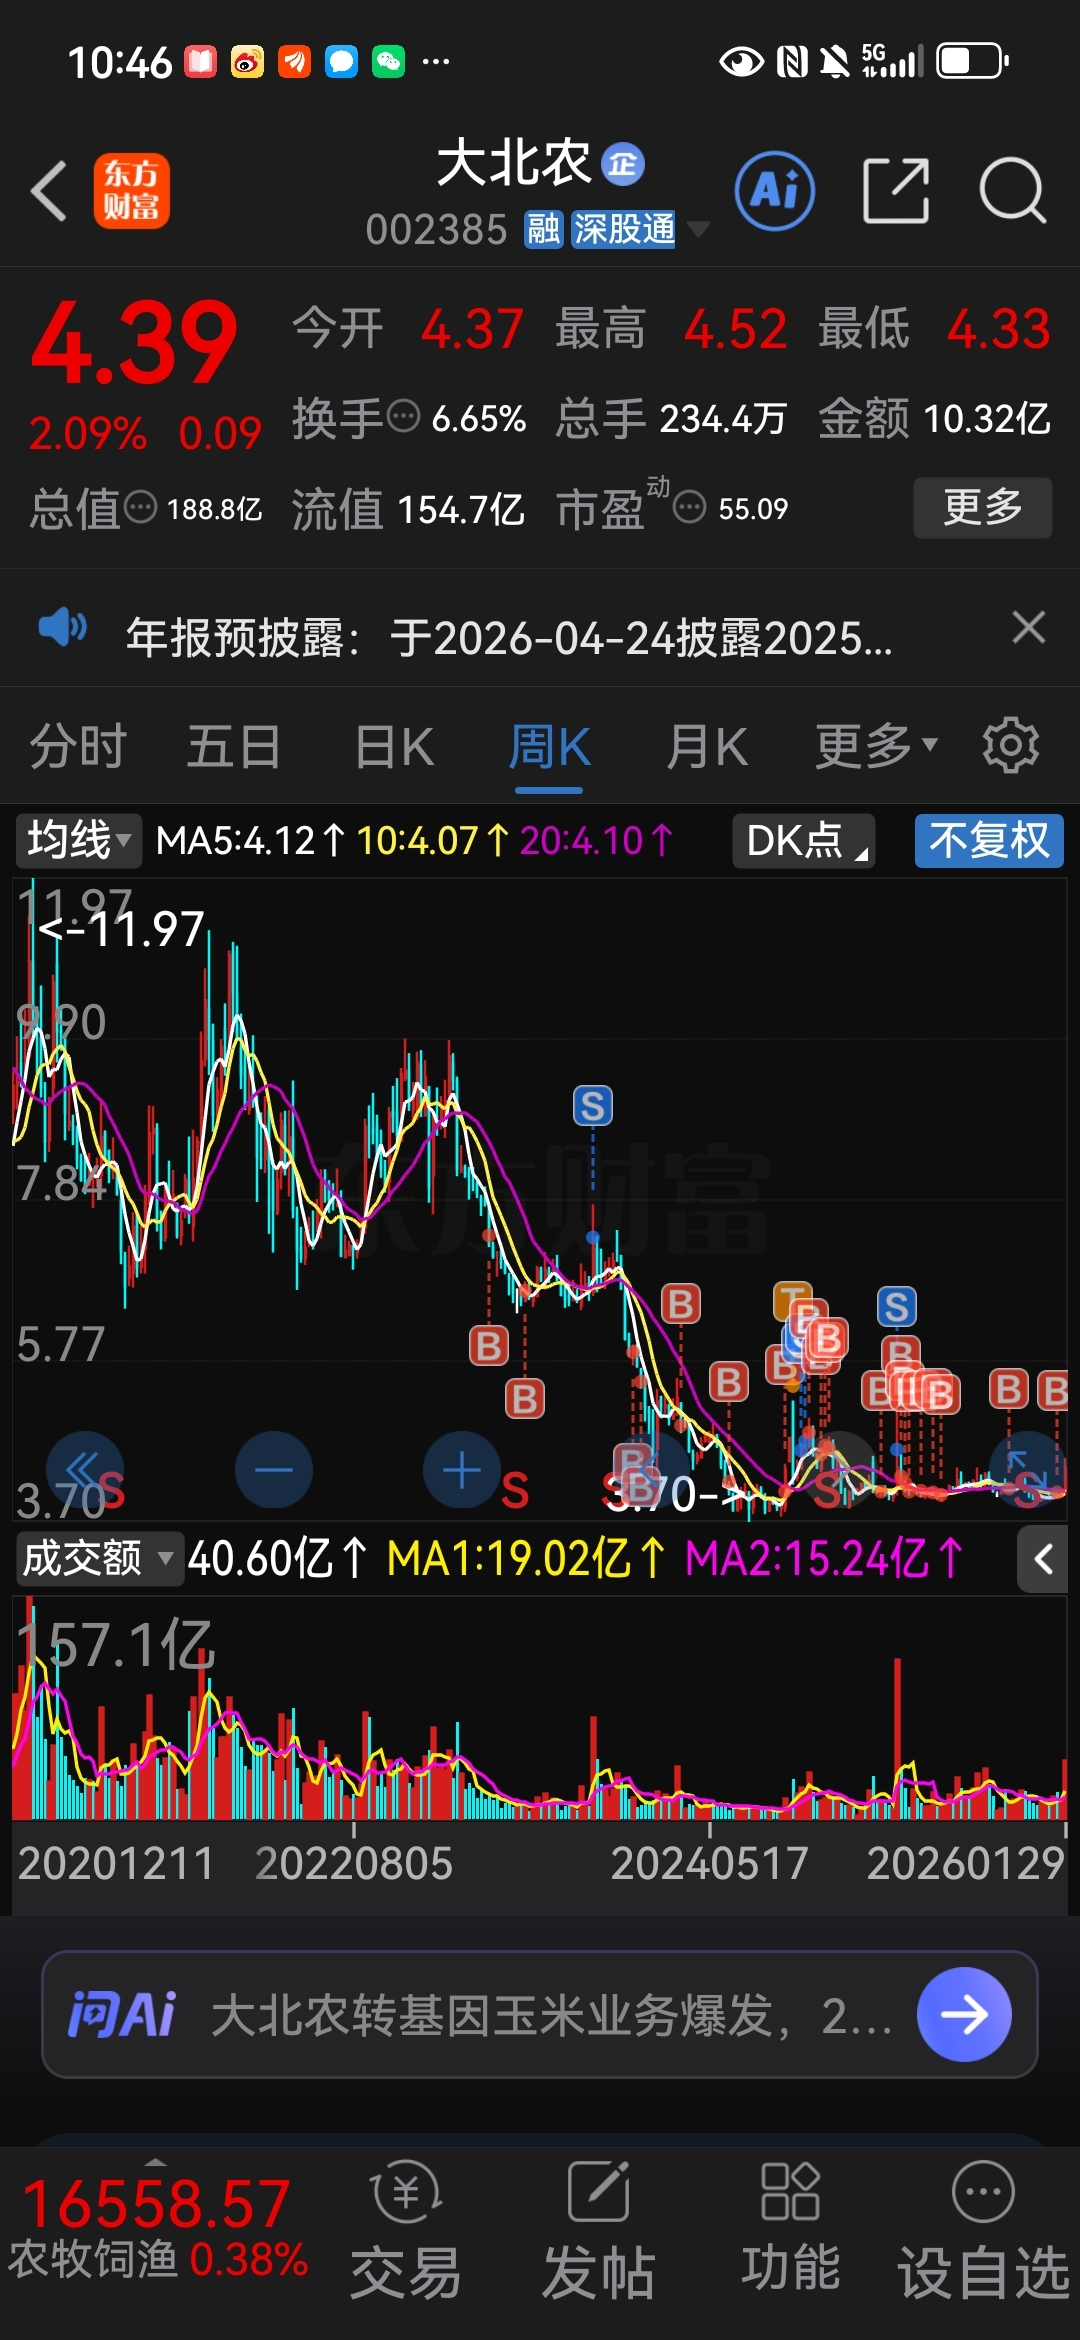Open chart settings gear icon
The height and width of the screenshot is (2340, 1080).
[1011, 745]
